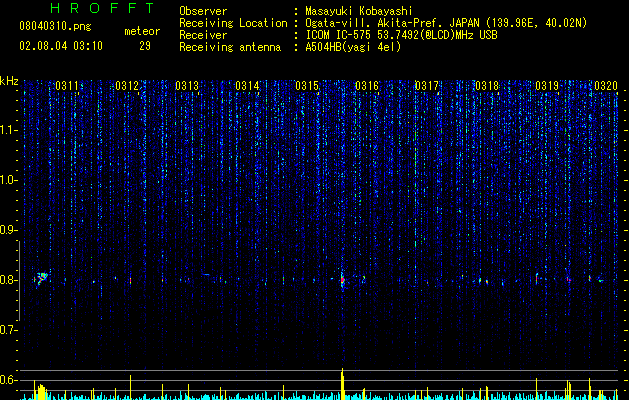Click the 0.8 kHz axis label
The image size is (629, 400).
coord(9,280)
